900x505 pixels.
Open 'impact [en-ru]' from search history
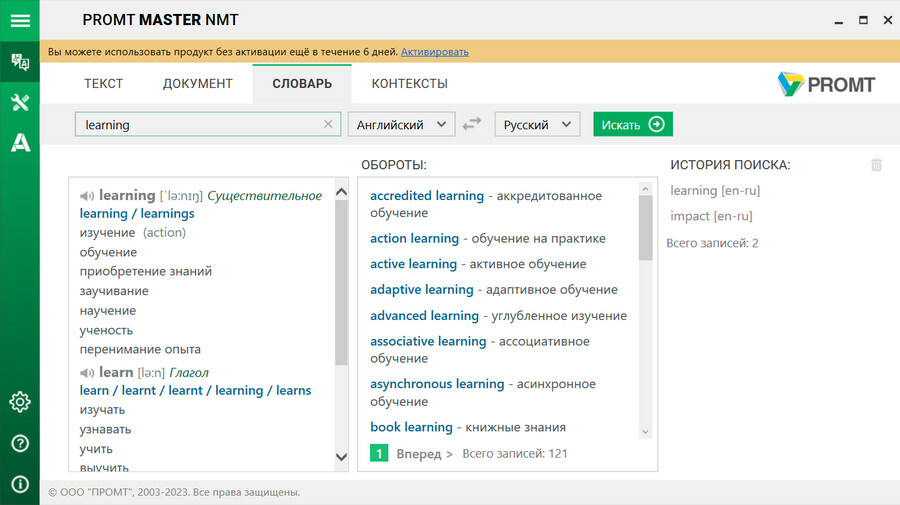[711, 216]
